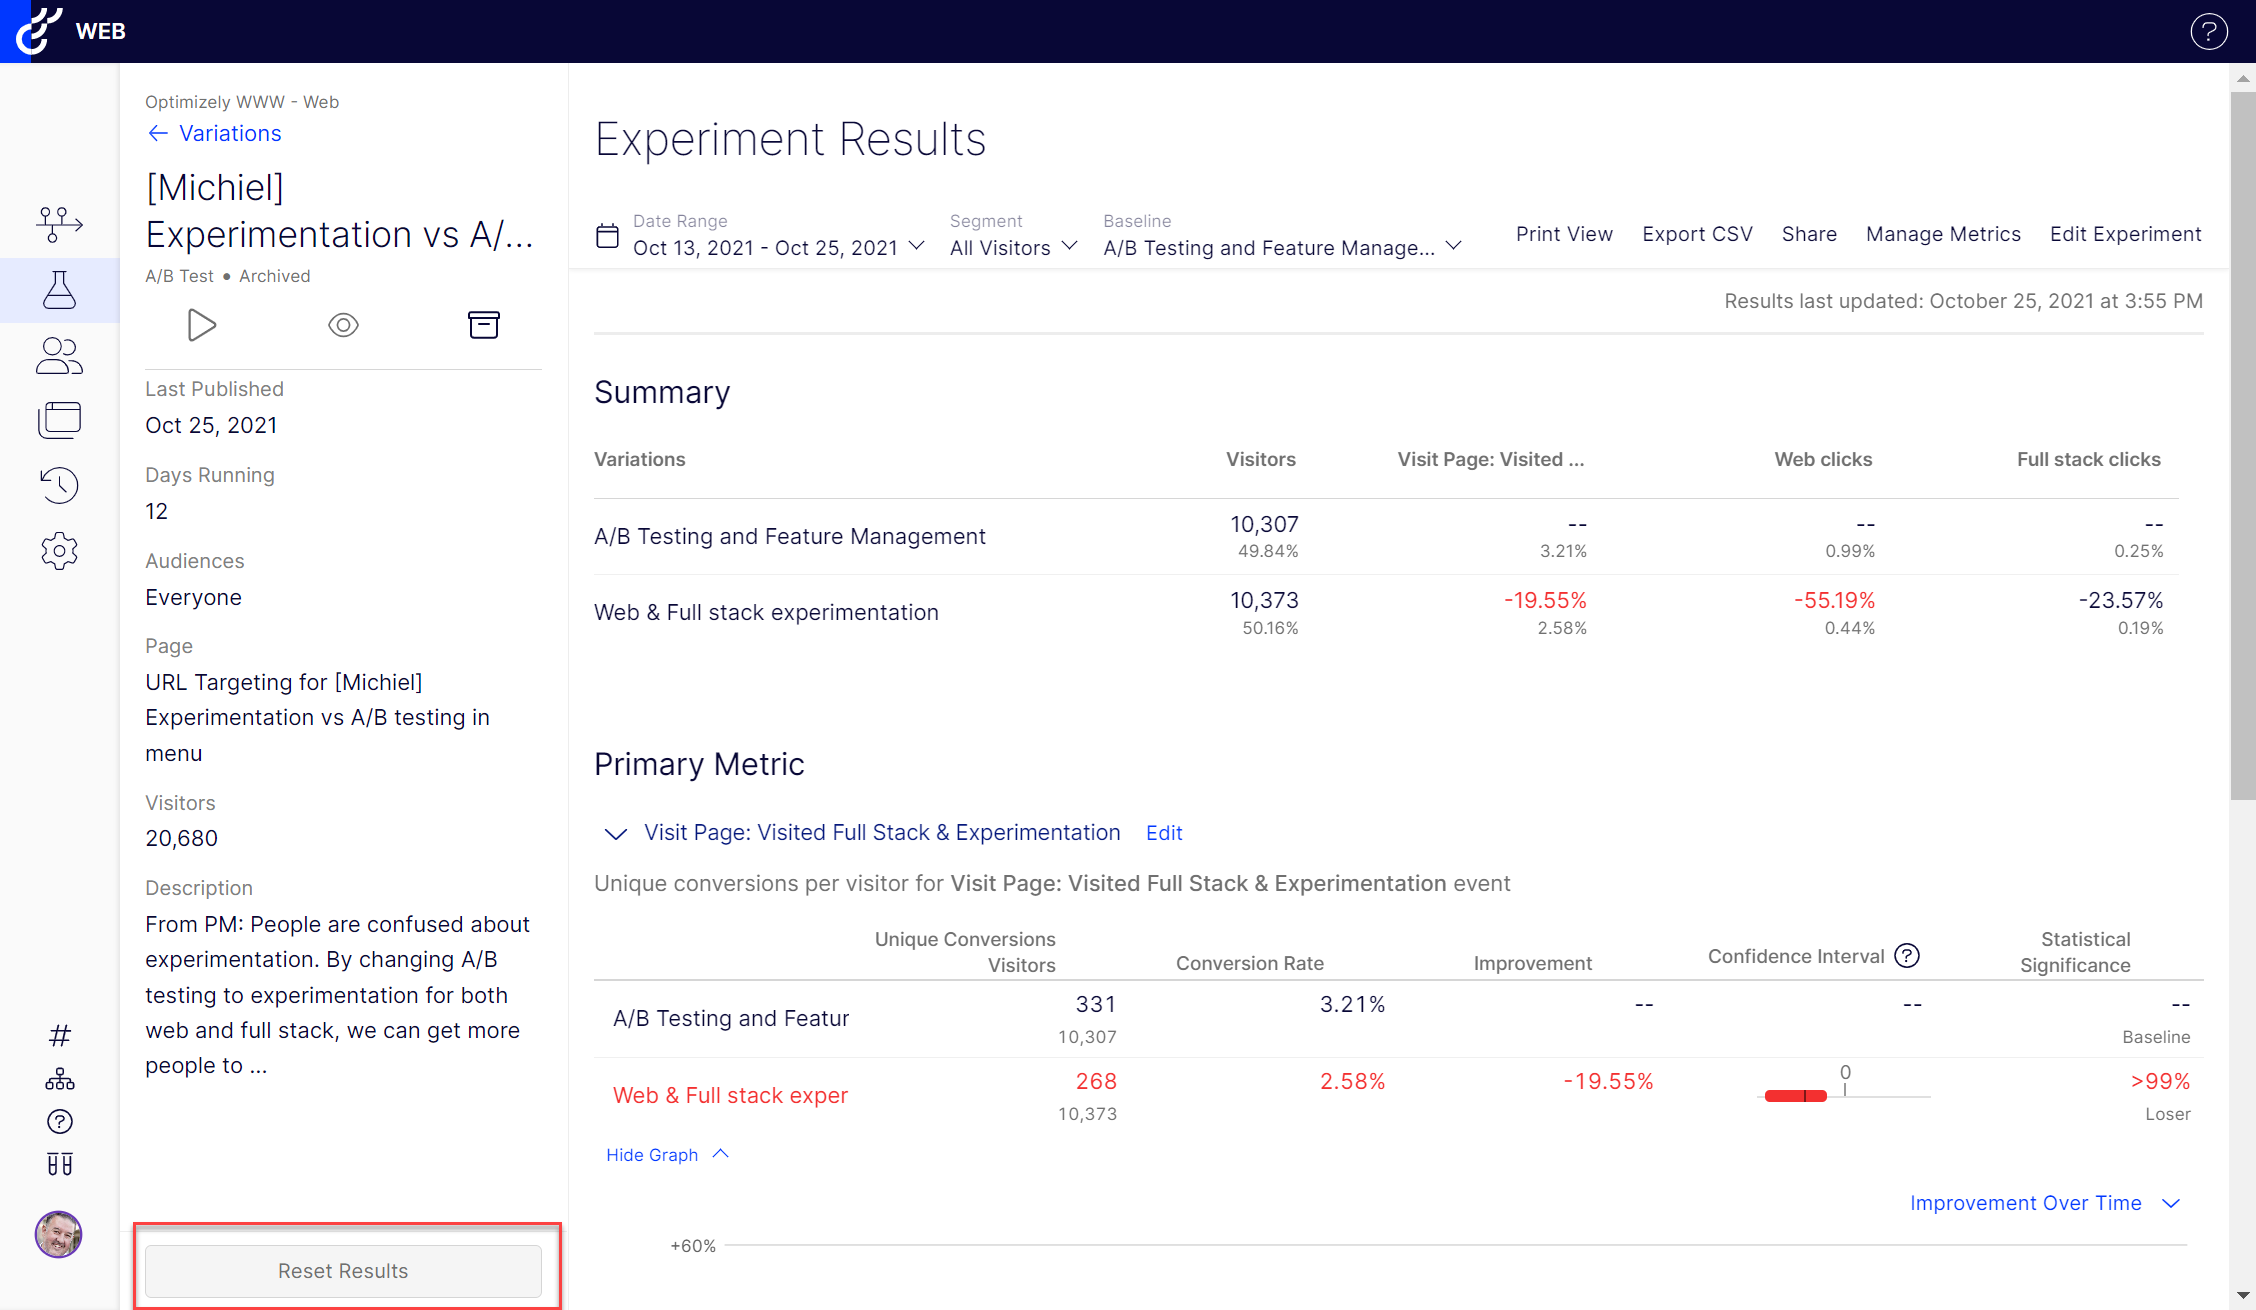2256x1310 pixels.
Task: Click the Conversion Rate column header
Action: click(x=1249, y=963)
